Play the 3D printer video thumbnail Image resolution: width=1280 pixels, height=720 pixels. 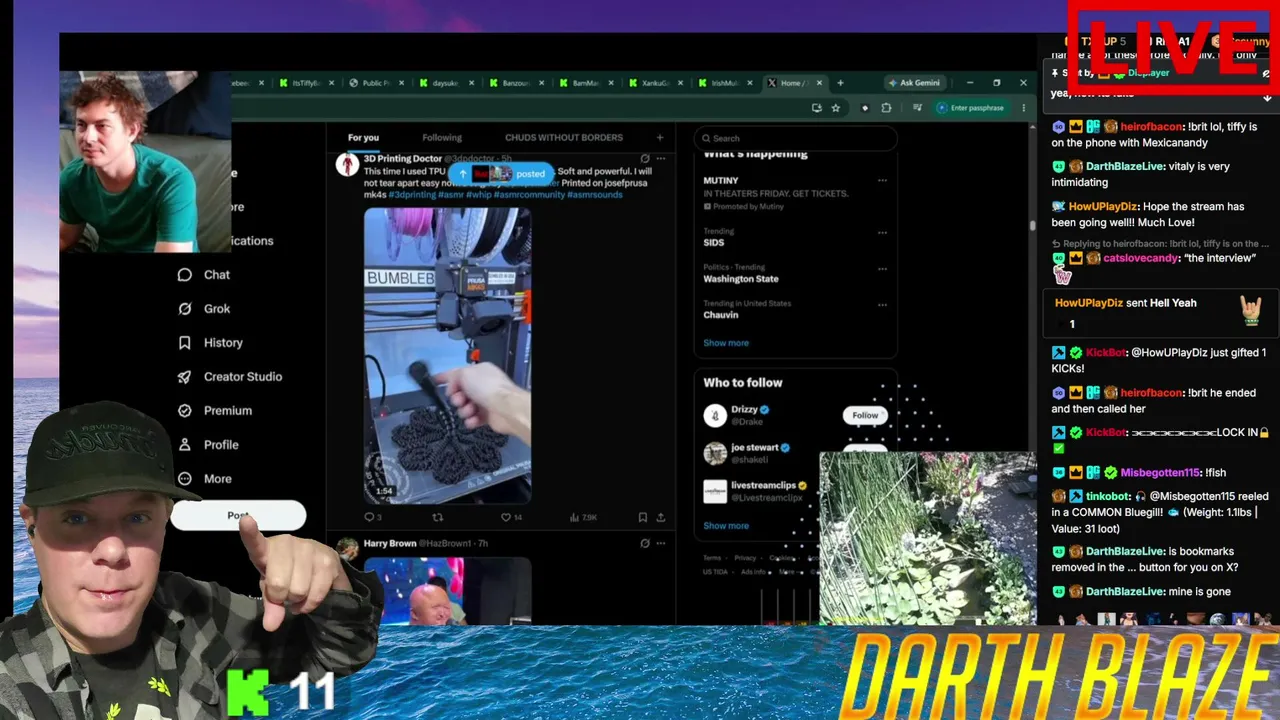(447, 355)
